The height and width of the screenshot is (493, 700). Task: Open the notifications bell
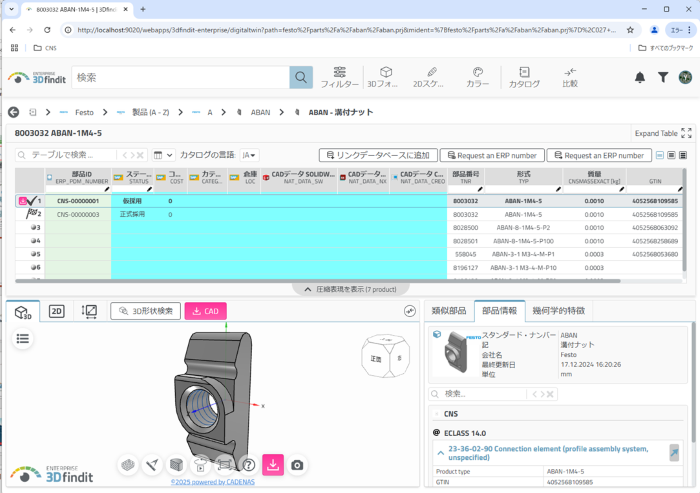click(x=640, y=78)
